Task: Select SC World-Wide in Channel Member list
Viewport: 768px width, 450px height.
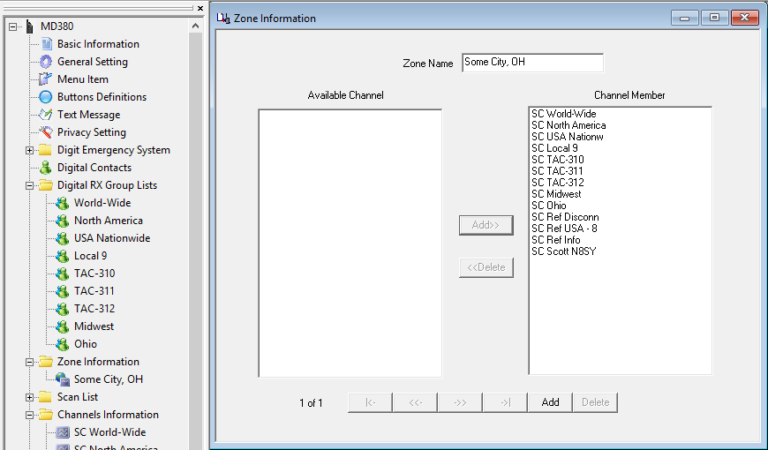Action: (x=564, y=114)
